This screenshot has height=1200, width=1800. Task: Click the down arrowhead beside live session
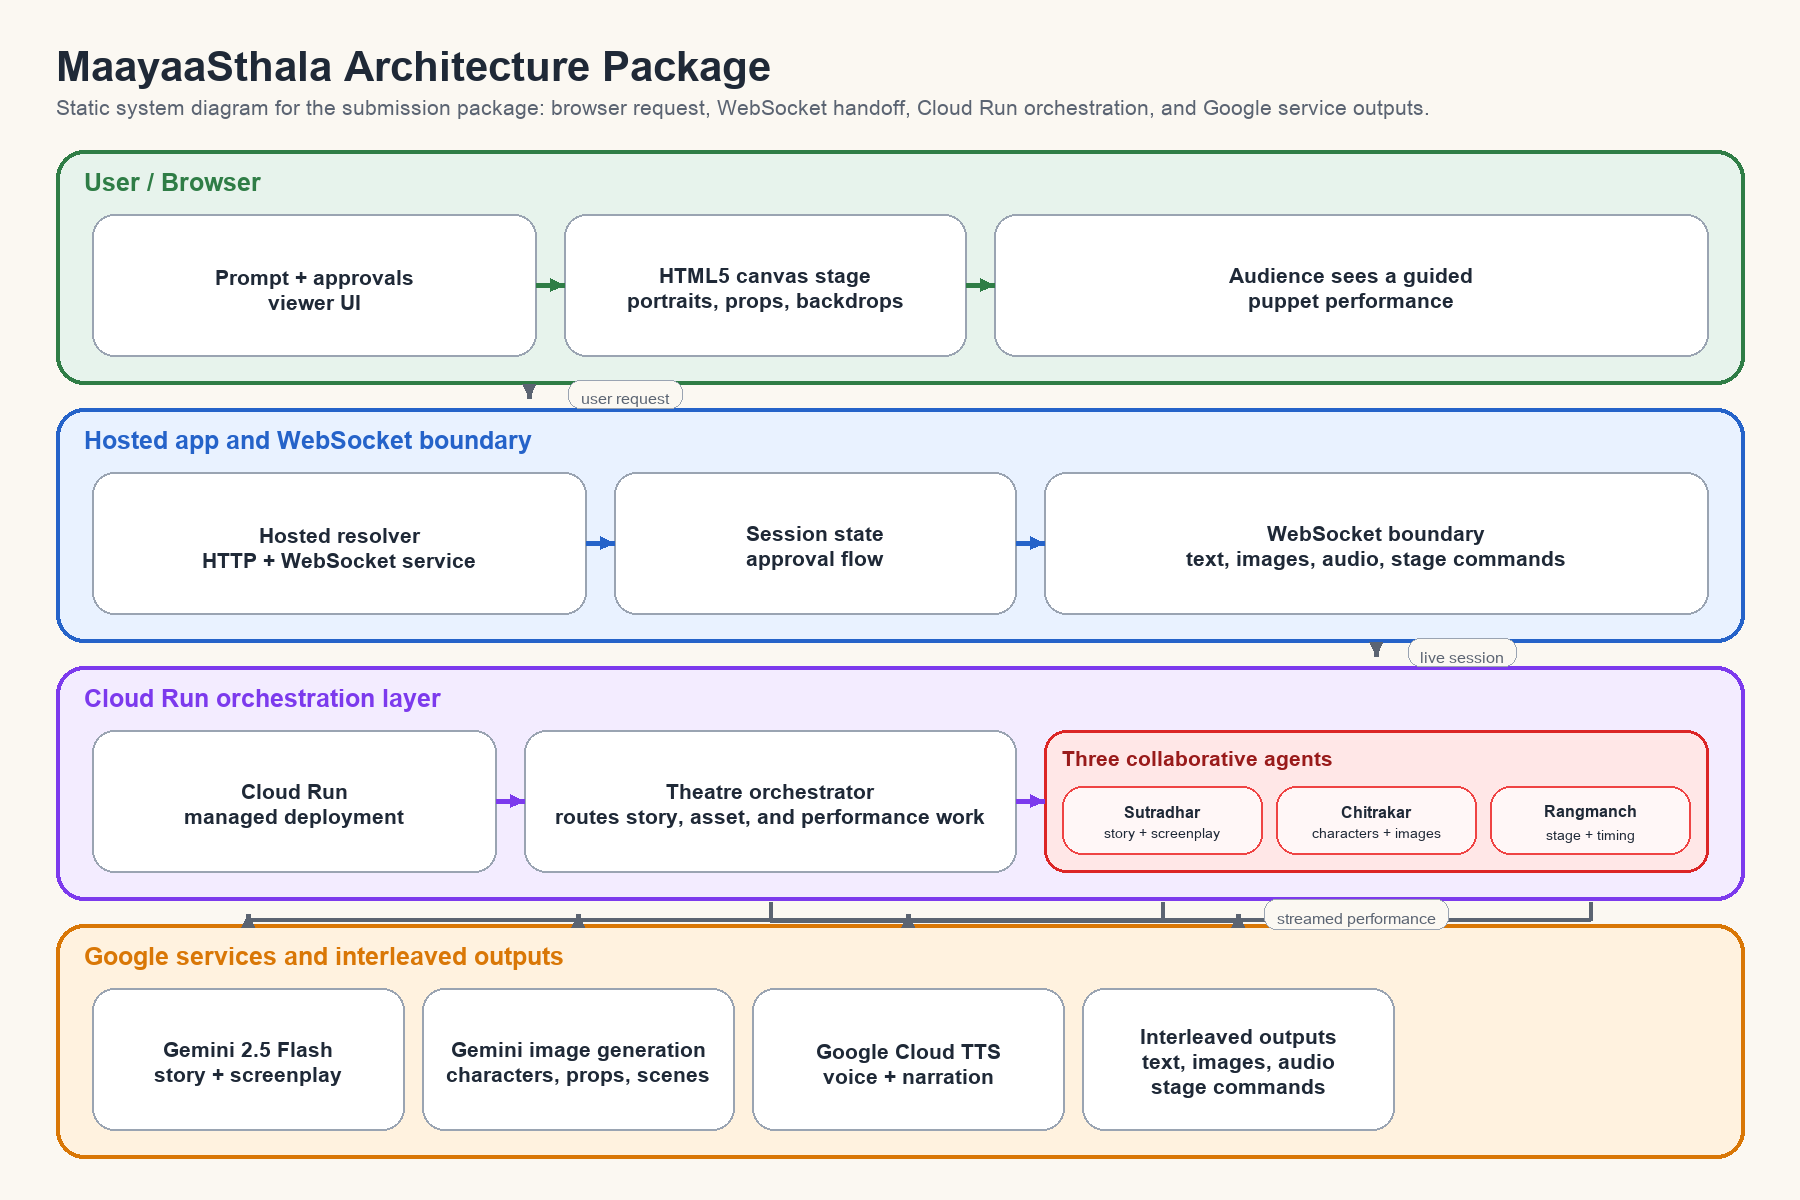coord(1376,649)
